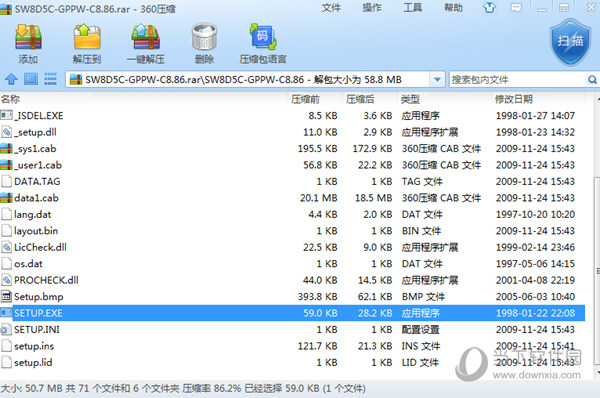Select the lang.dat file name
Viewport: 600px width, 398px height.
pyautogui.click(x=33, y=214)
